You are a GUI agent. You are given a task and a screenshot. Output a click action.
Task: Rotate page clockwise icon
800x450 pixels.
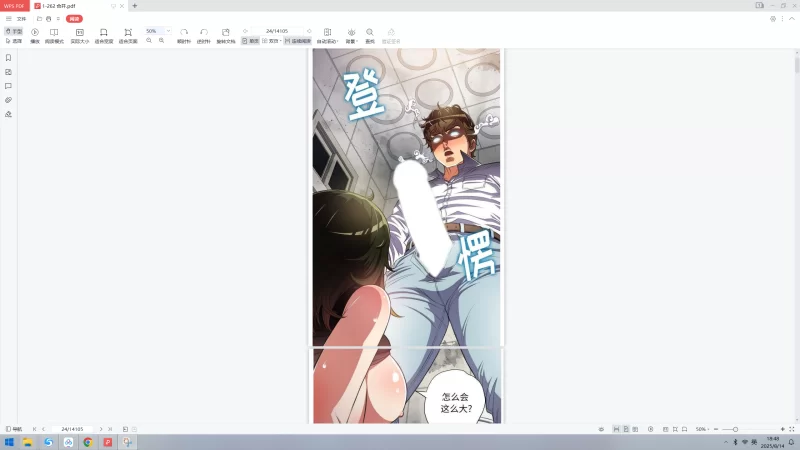point(184,32)
